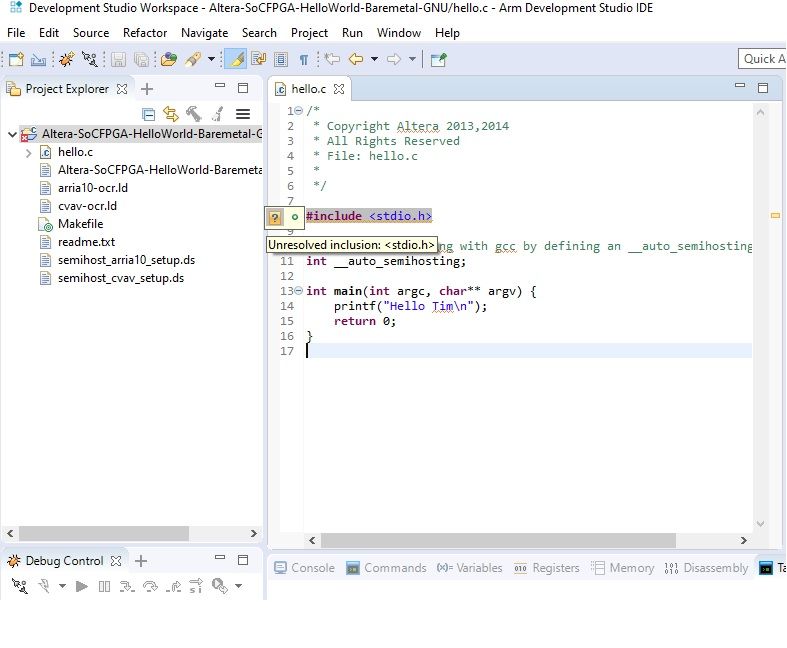The width and height of the screenshot is (787, 648).
Task: Open the Source menu
Action: coord(91,33)
